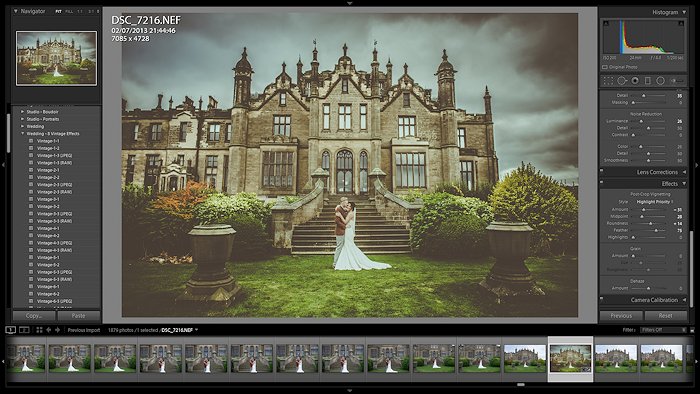
Task: Set Navigator zoom to FIT
Action: click(x=58, y=11)
